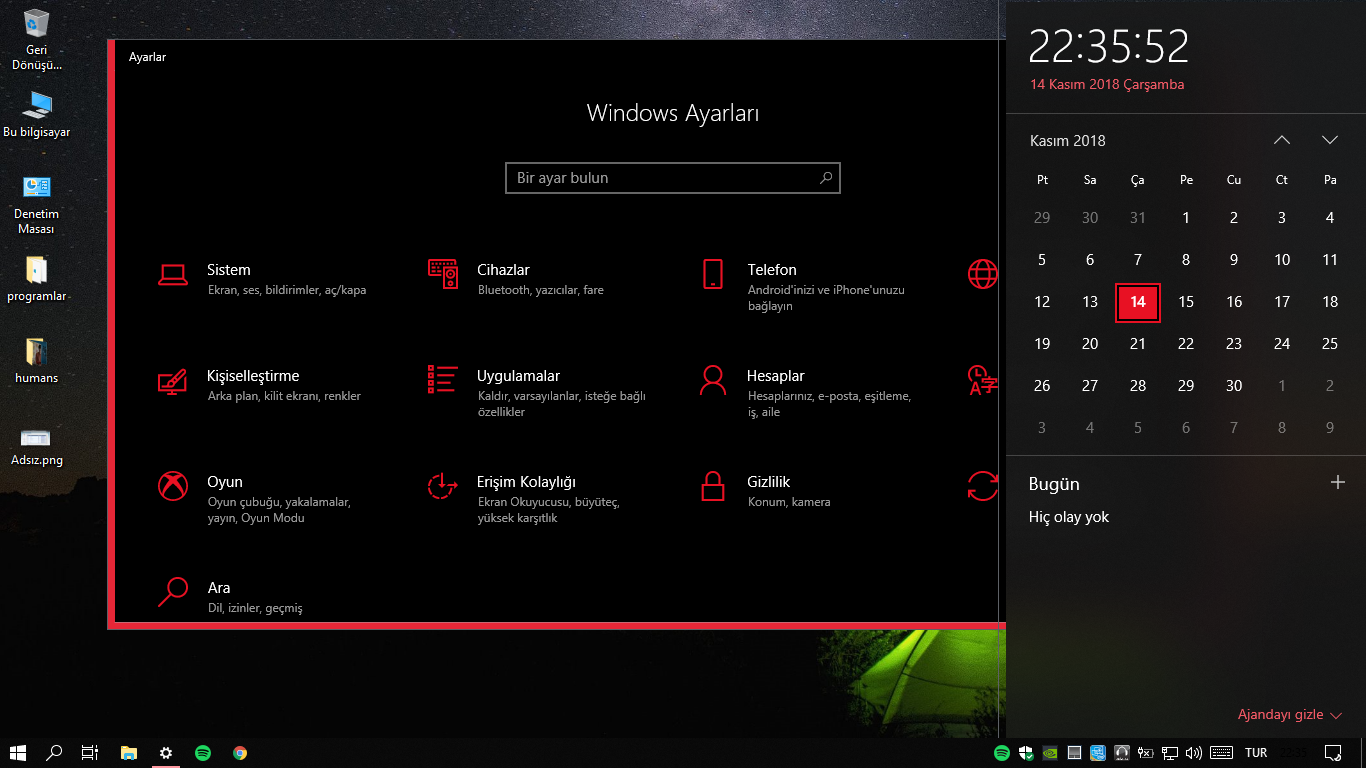Go to the previous month with the up chevron
The width and height of the screenshot is (1366, 768).
click(x=1282, y=140)
